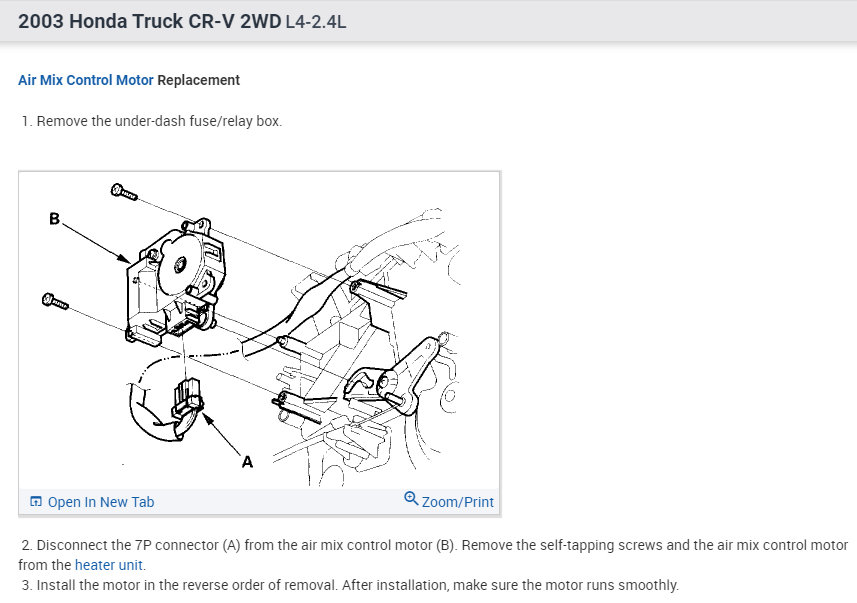Viewport: 857px width, 603px height.
Task: Click the lower self-tapping screw in the diagram
Action: pos(55,301)
